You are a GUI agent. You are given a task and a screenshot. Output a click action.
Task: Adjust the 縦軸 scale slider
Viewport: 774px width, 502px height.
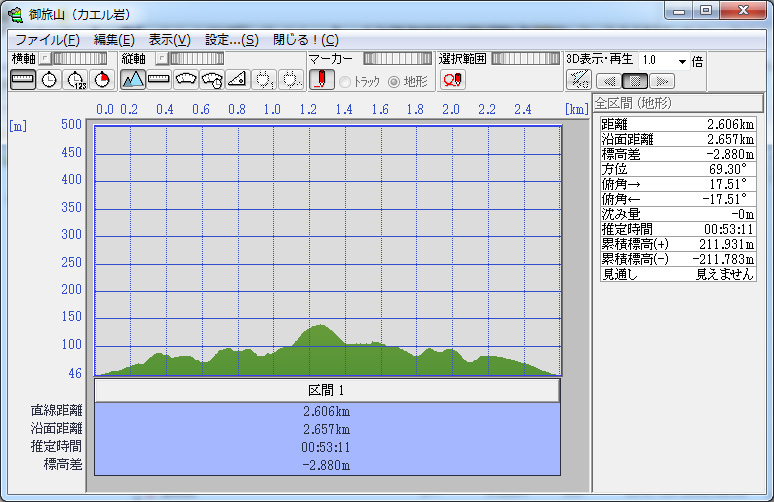pos(196,59)
